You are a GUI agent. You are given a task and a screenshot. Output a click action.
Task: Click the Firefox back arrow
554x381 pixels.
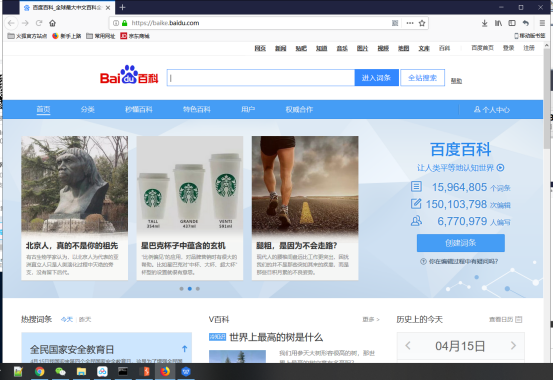pos(11,23)
